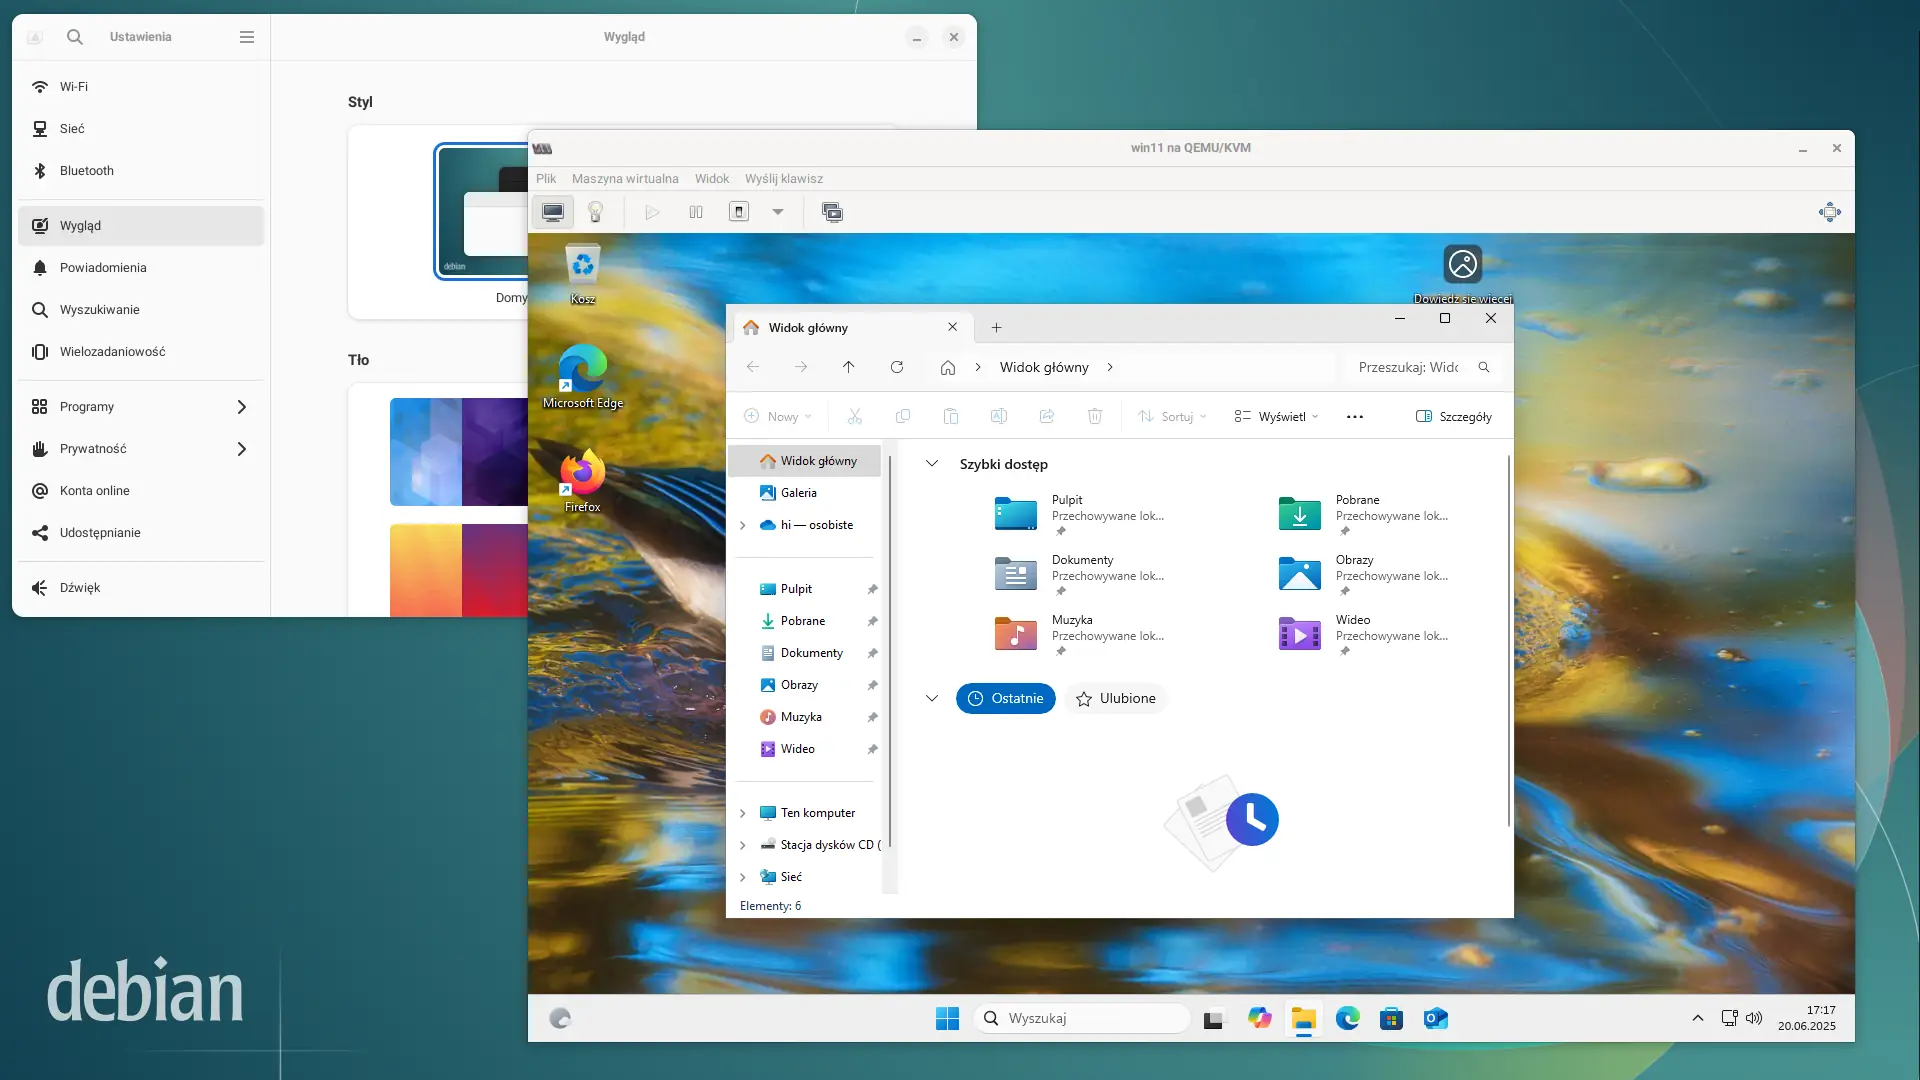
Task: Expand Programy submenu arrow
Action: pyautogui.click(x=241, y=407)
